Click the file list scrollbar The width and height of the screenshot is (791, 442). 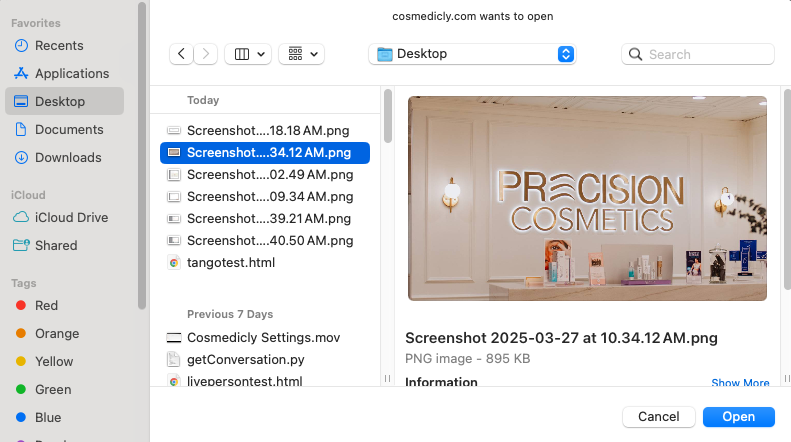[387, 116]
